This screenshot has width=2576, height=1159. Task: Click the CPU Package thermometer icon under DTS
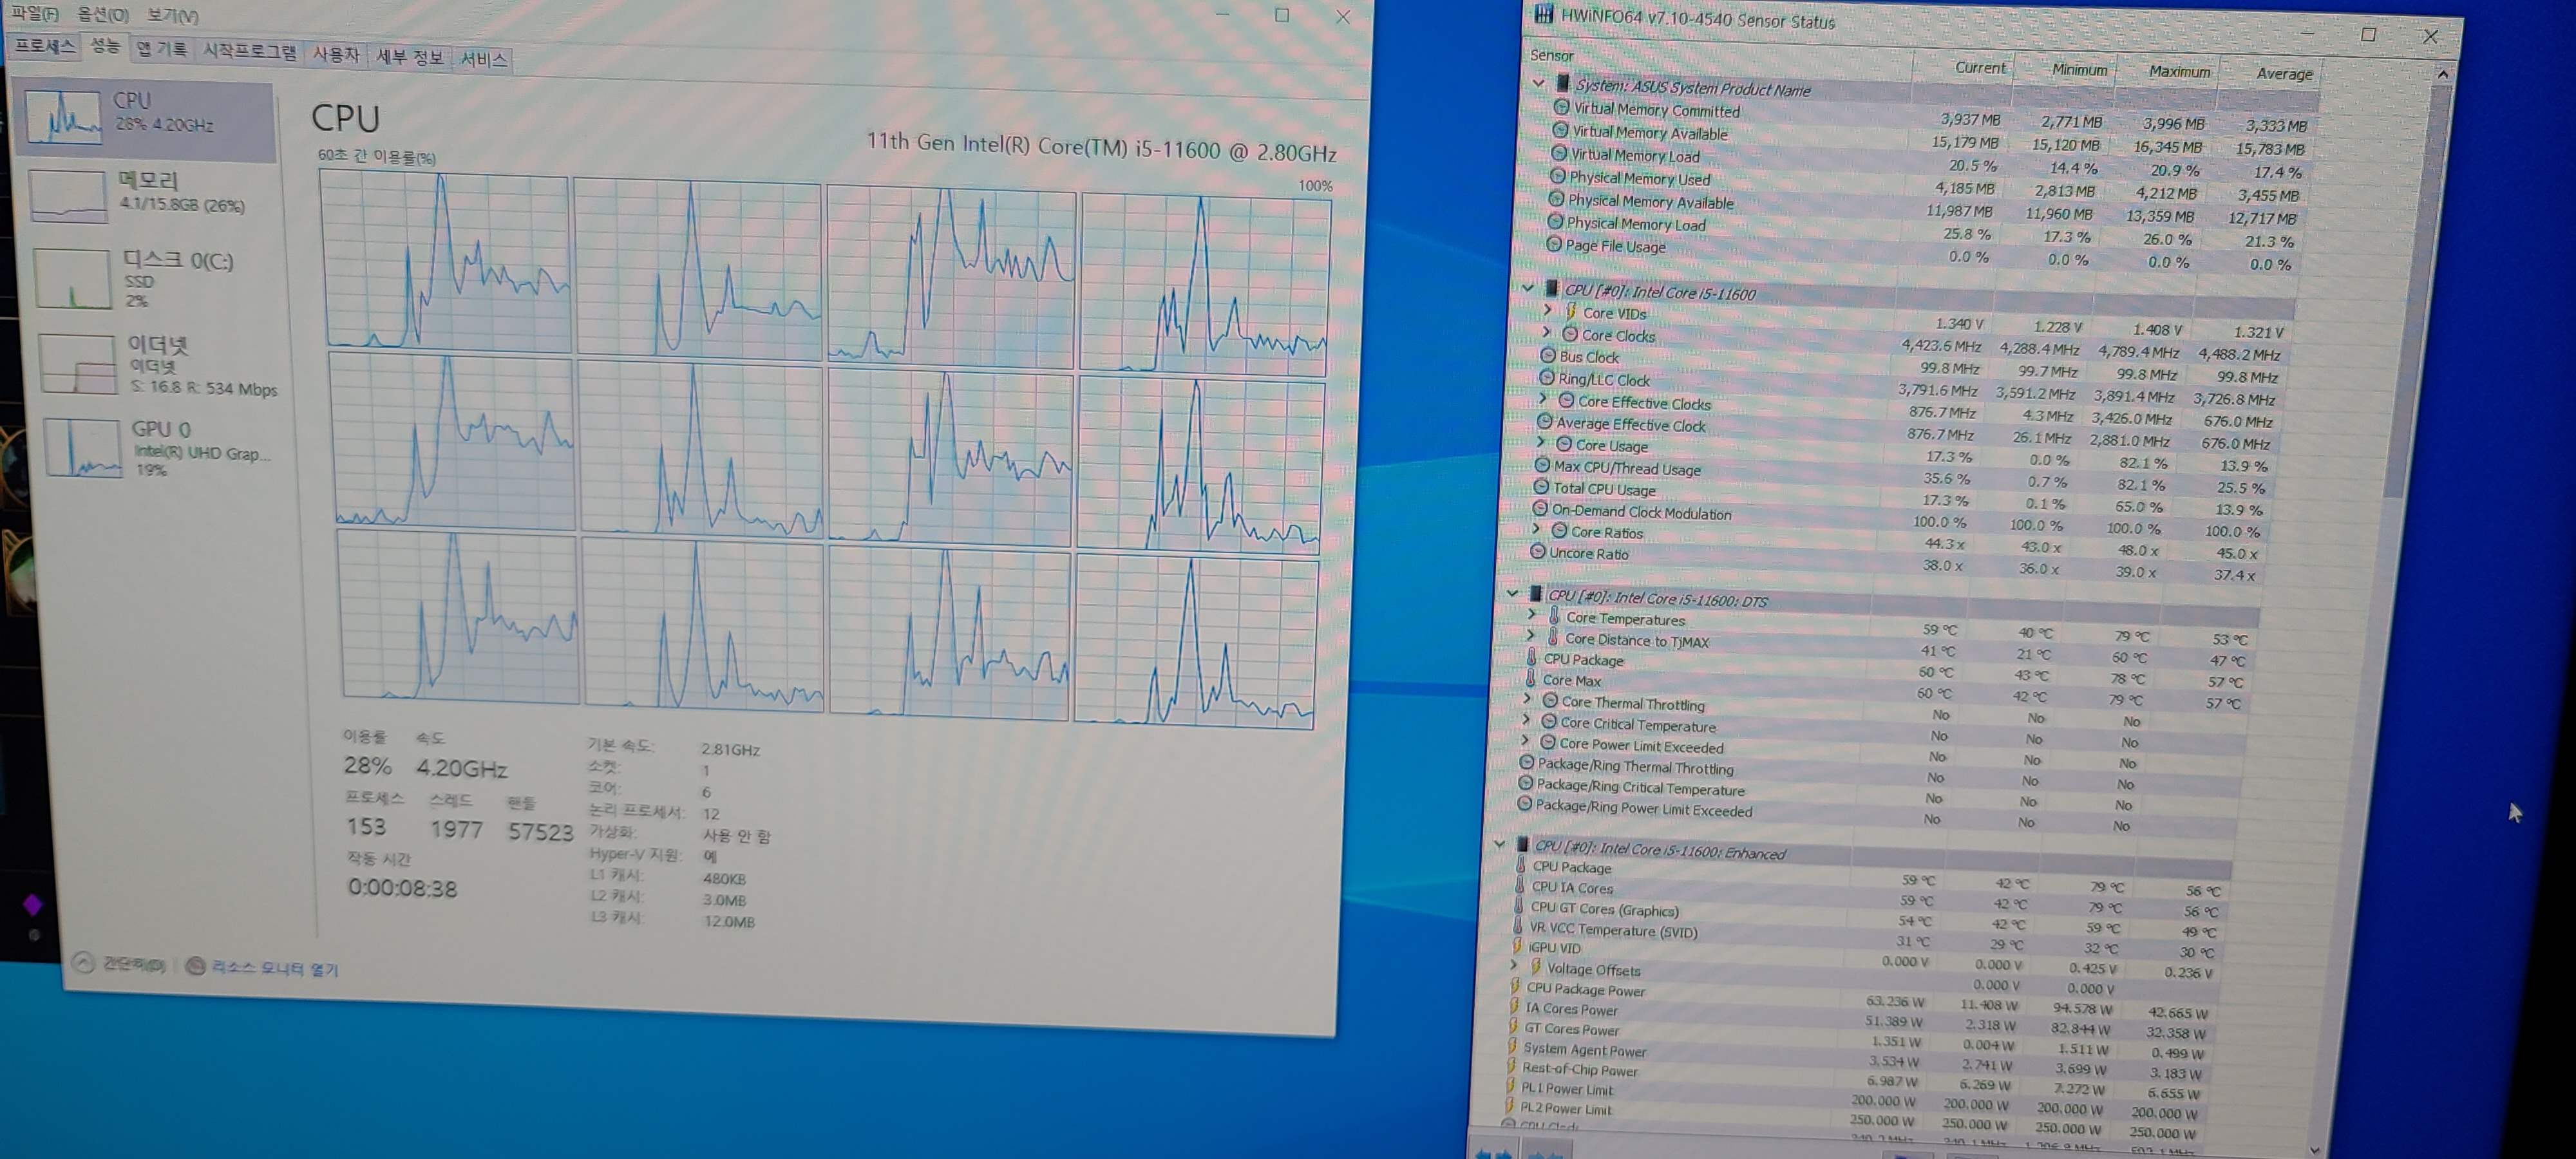click(x=1531, y=658)
